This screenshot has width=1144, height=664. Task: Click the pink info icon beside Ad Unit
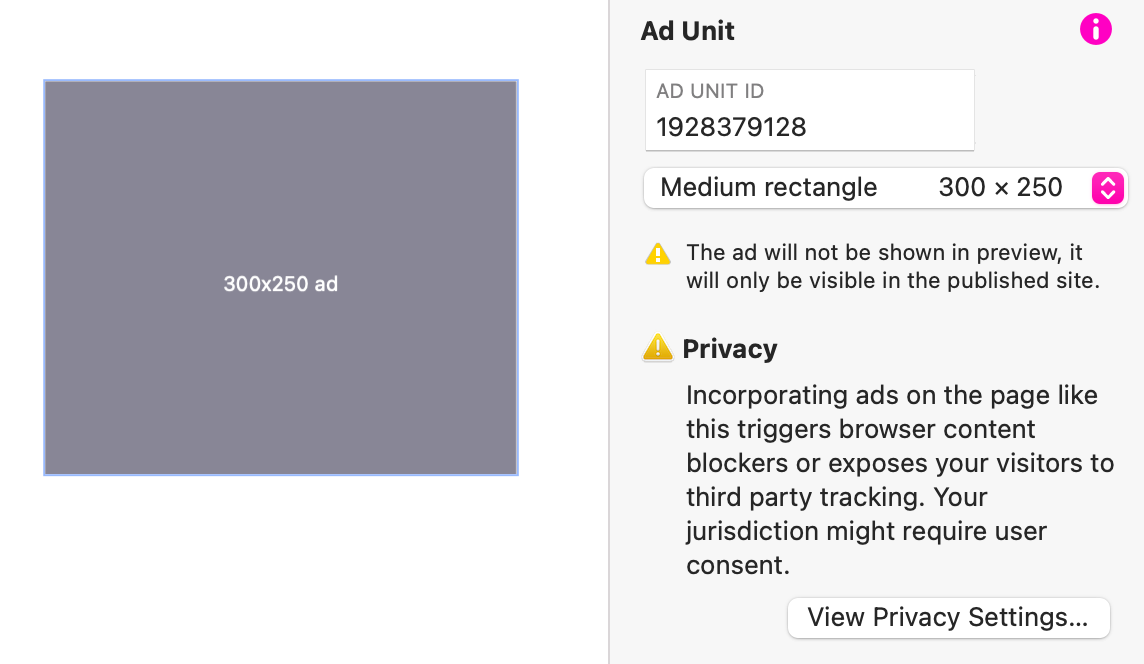pyautogui.click(x=1096, y=30)
